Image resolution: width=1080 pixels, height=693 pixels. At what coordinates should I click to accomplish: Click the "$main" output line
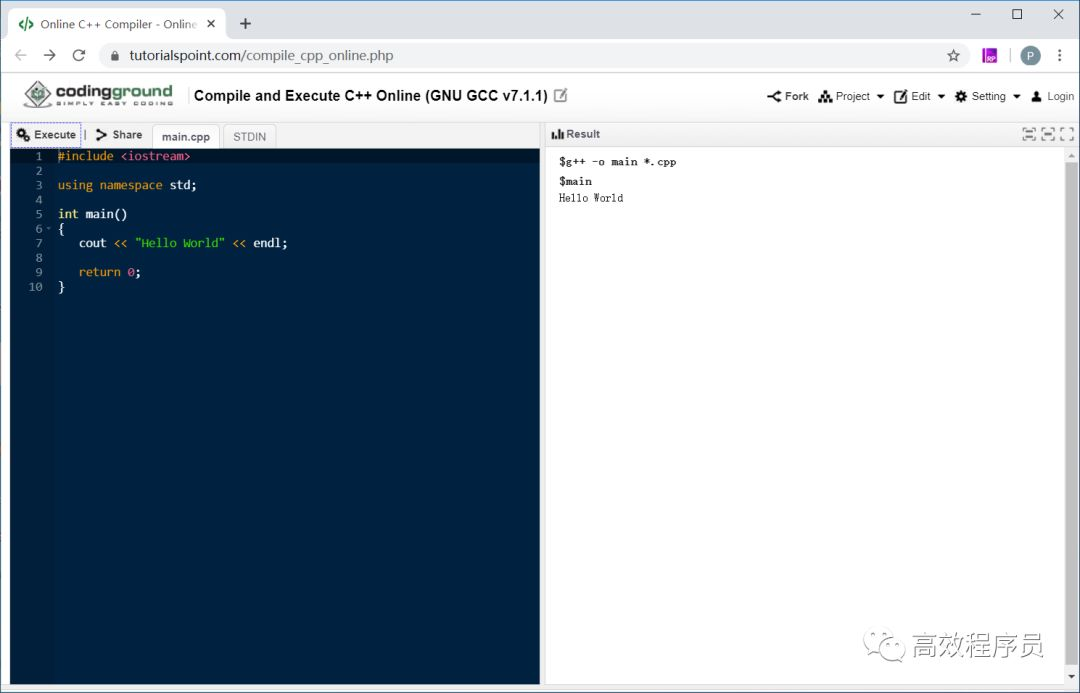(x=575, y=181)
